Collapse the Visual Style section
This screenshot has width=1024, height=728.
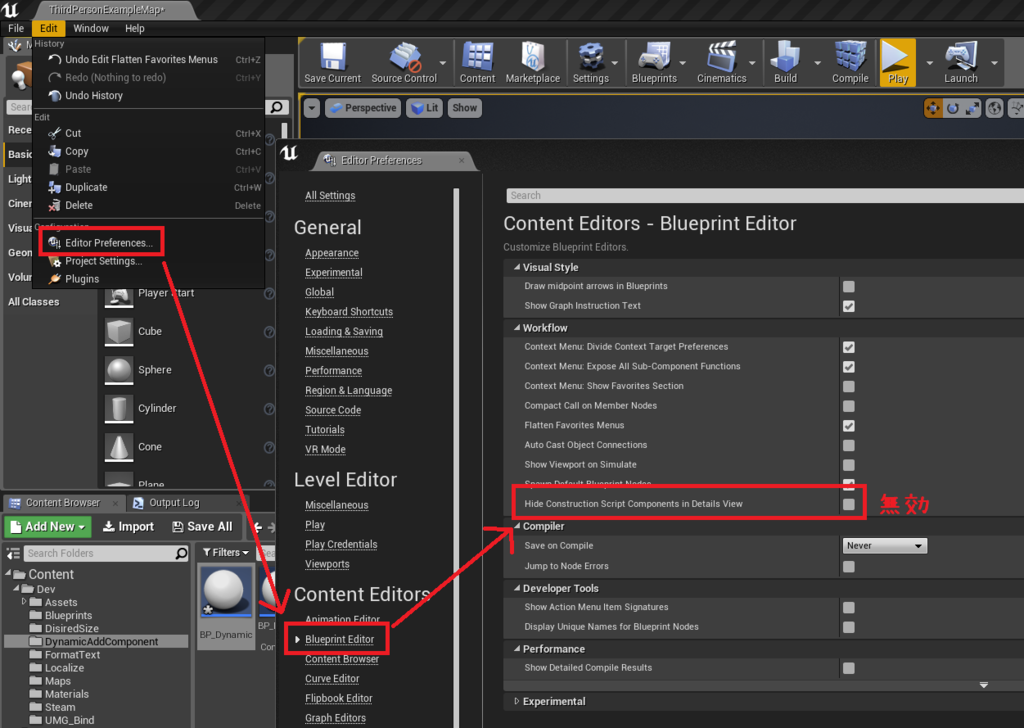coord(517,267)
